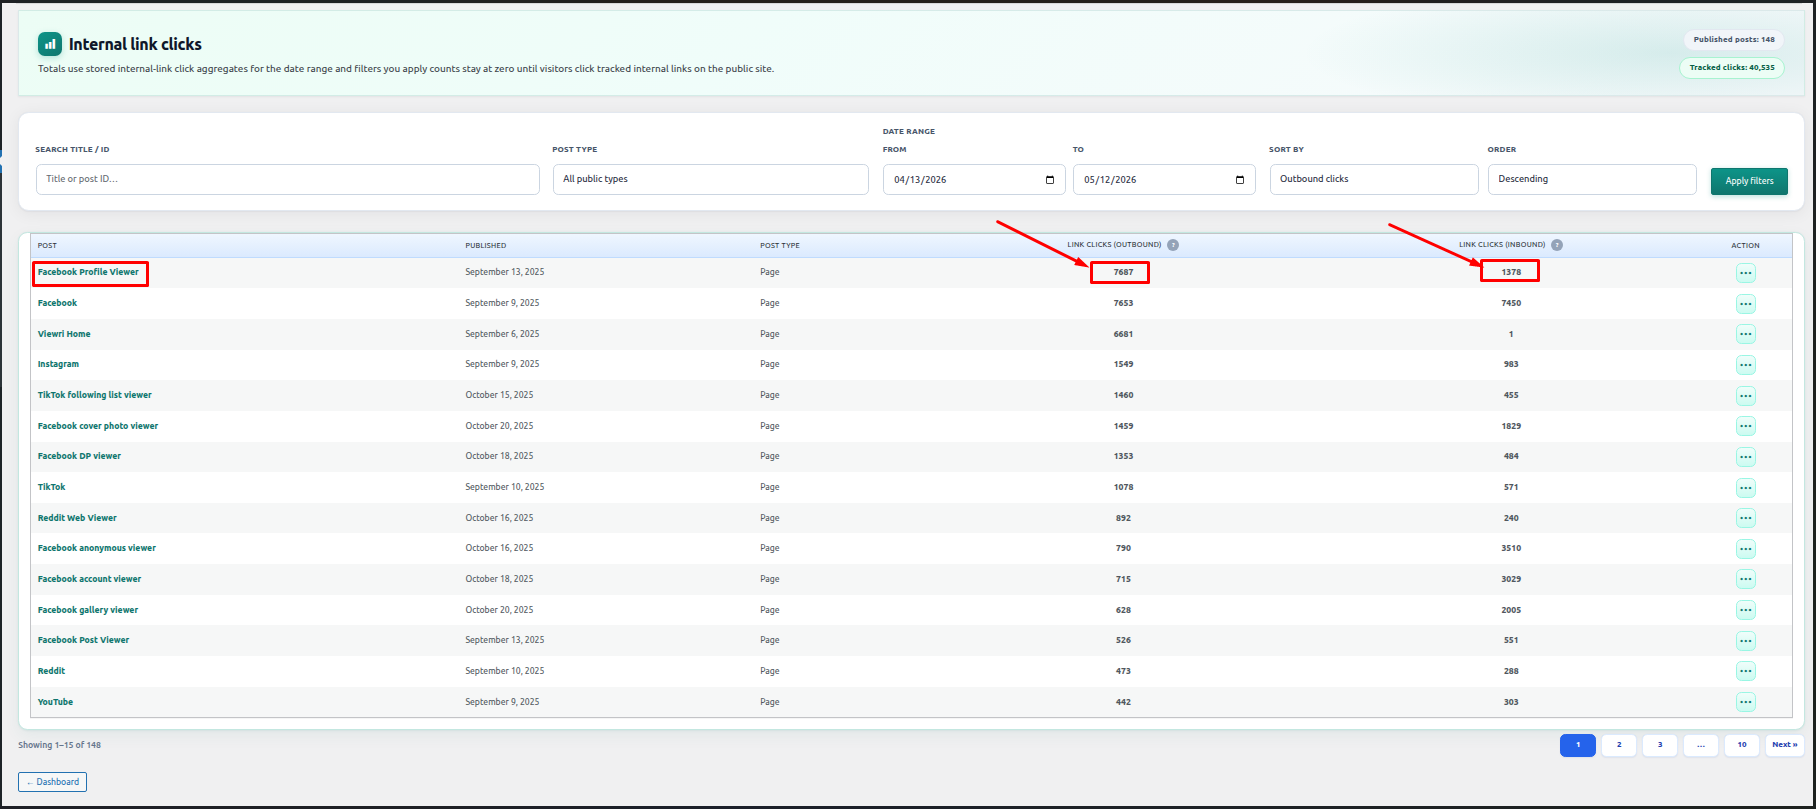Open action menu for the Reddit row
Screen dimensions: 1816x809
[1745, 671]
